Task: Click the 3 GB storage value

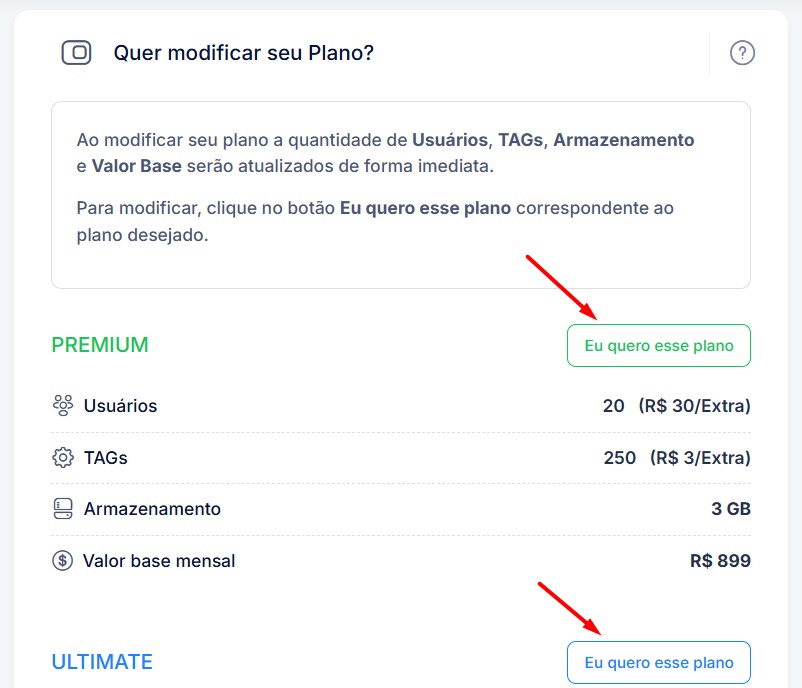Action: tap(731, 509)
